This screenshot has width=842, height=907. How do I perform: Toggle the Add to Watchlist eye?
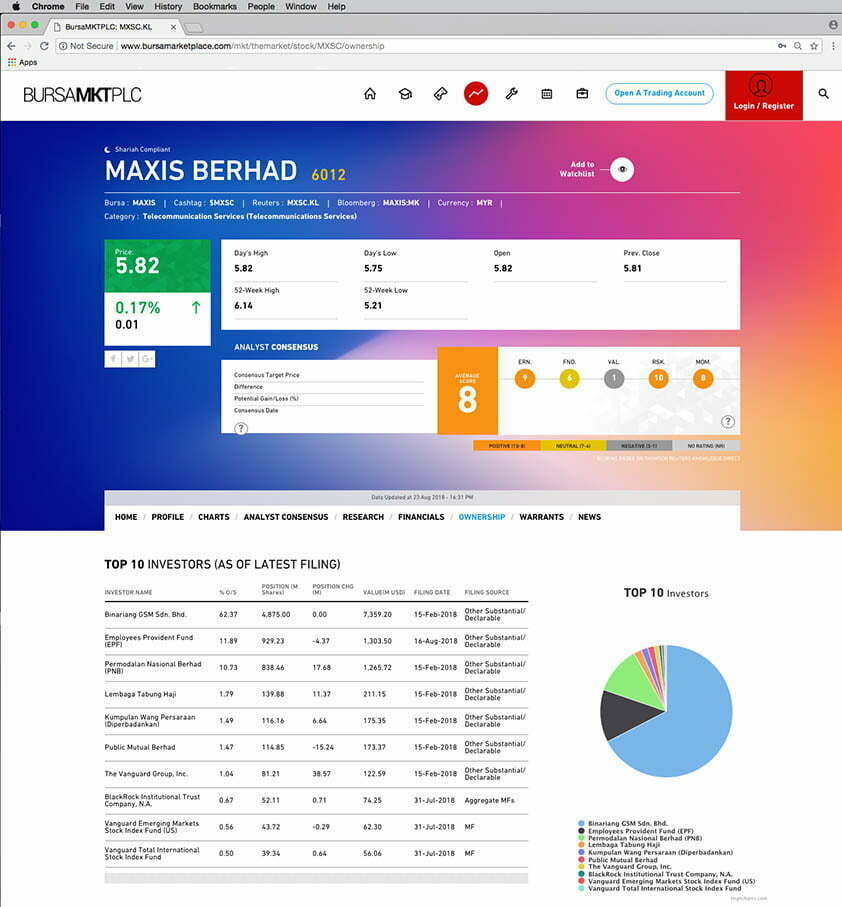(x=622, y=170)
